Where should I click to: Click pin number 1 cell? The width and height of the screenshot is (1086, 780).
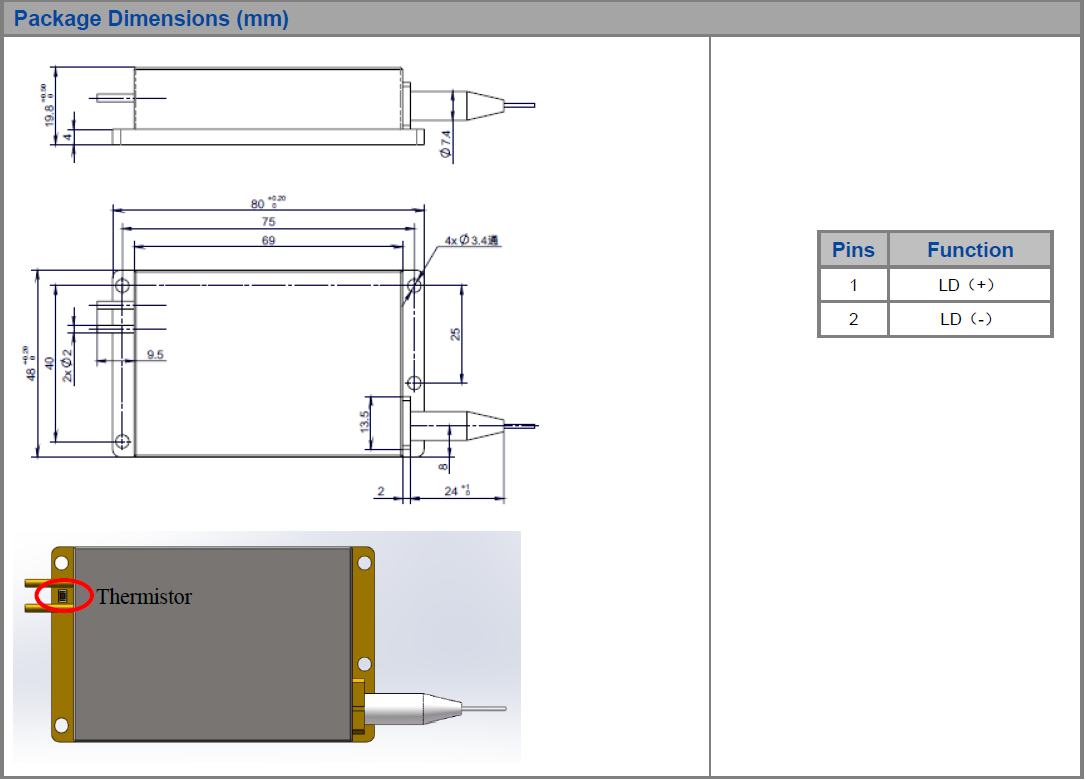(853, 285)
